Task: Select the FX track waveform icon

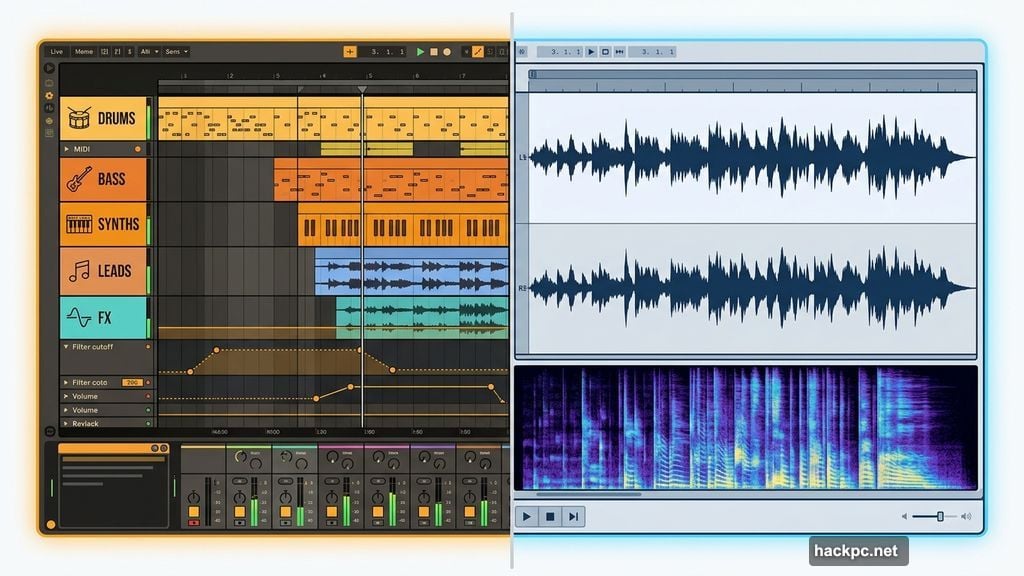Action: click(80, 316)
